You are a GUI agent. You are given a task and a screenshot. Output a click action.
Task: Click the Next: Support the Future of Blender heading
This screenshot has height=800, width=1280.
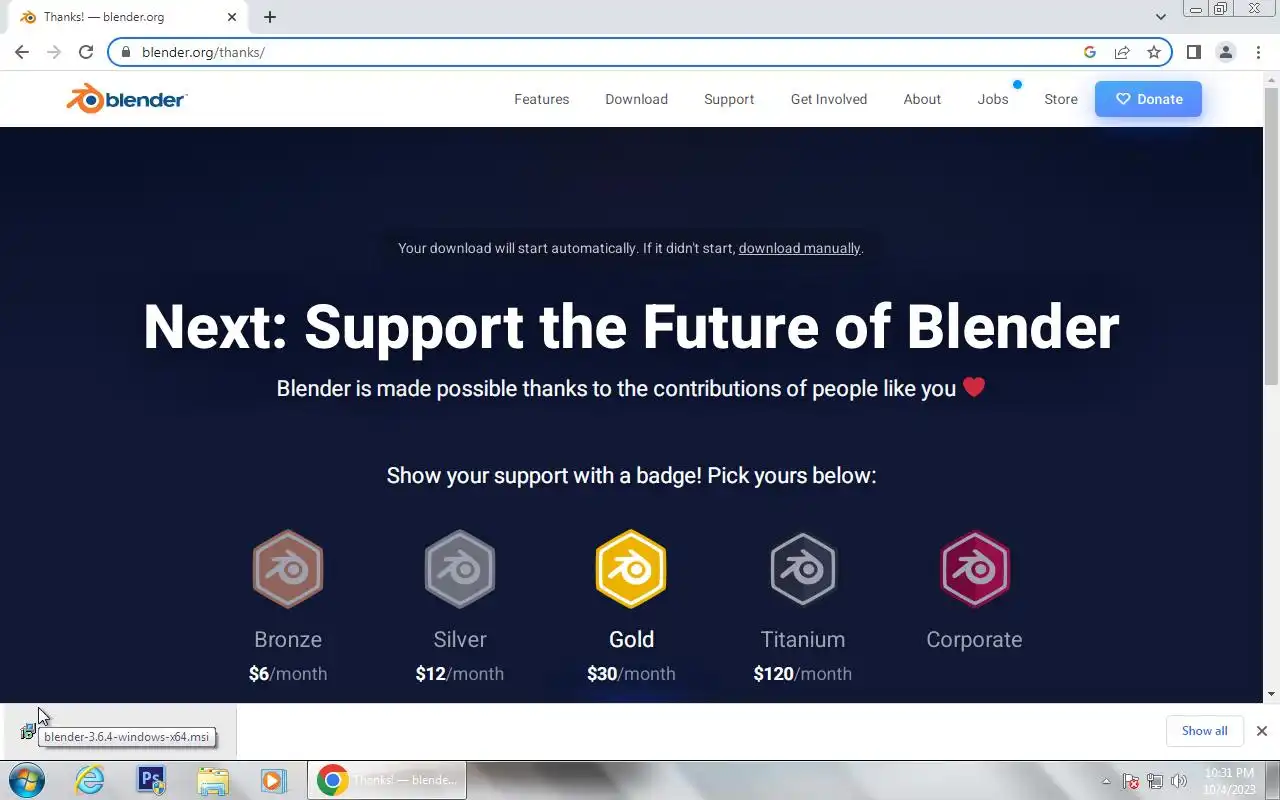[631, 327]
